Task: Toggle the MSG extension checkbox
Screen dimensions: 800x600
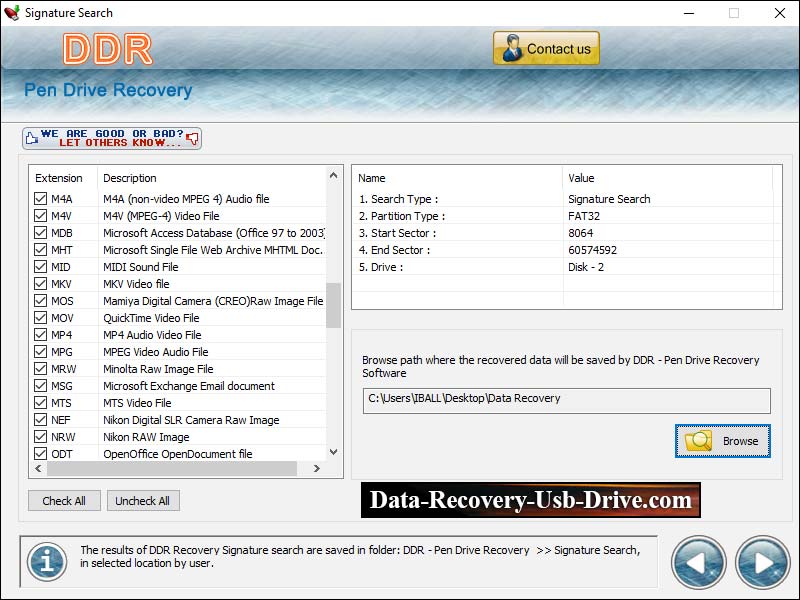Action: [40, 386]
